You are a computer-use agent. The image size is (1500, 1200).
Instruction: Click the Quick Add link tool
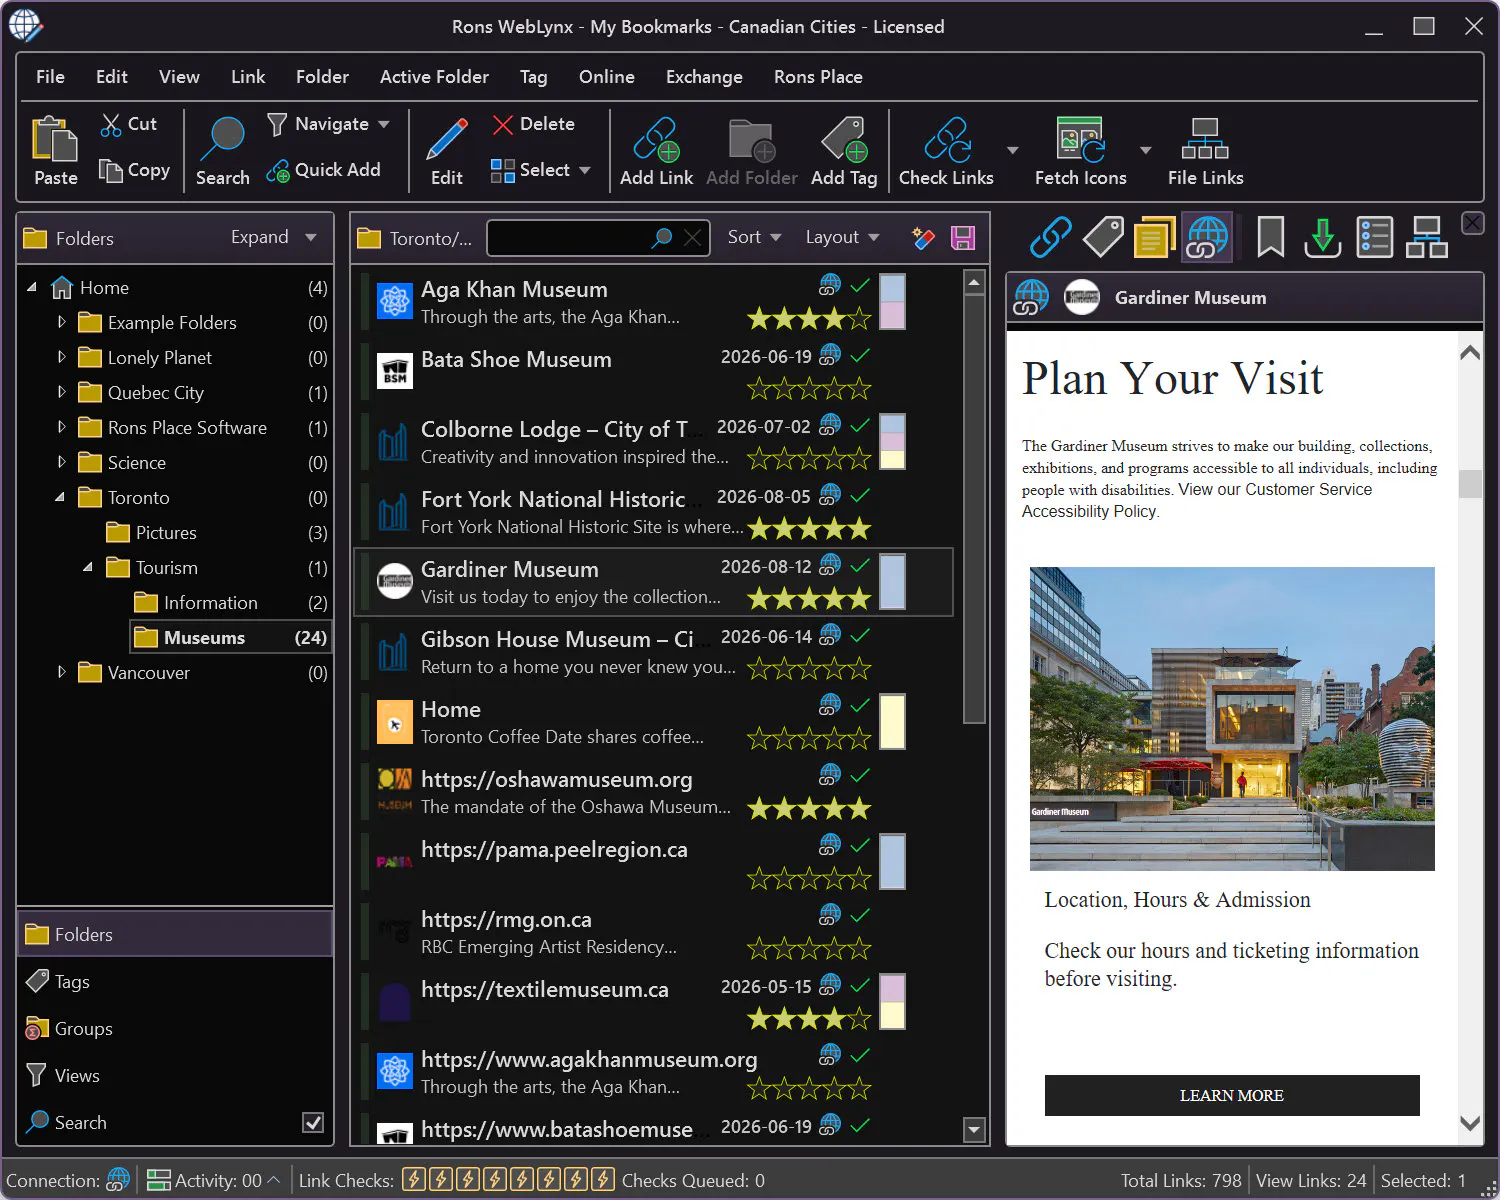[x=323, y=170]
